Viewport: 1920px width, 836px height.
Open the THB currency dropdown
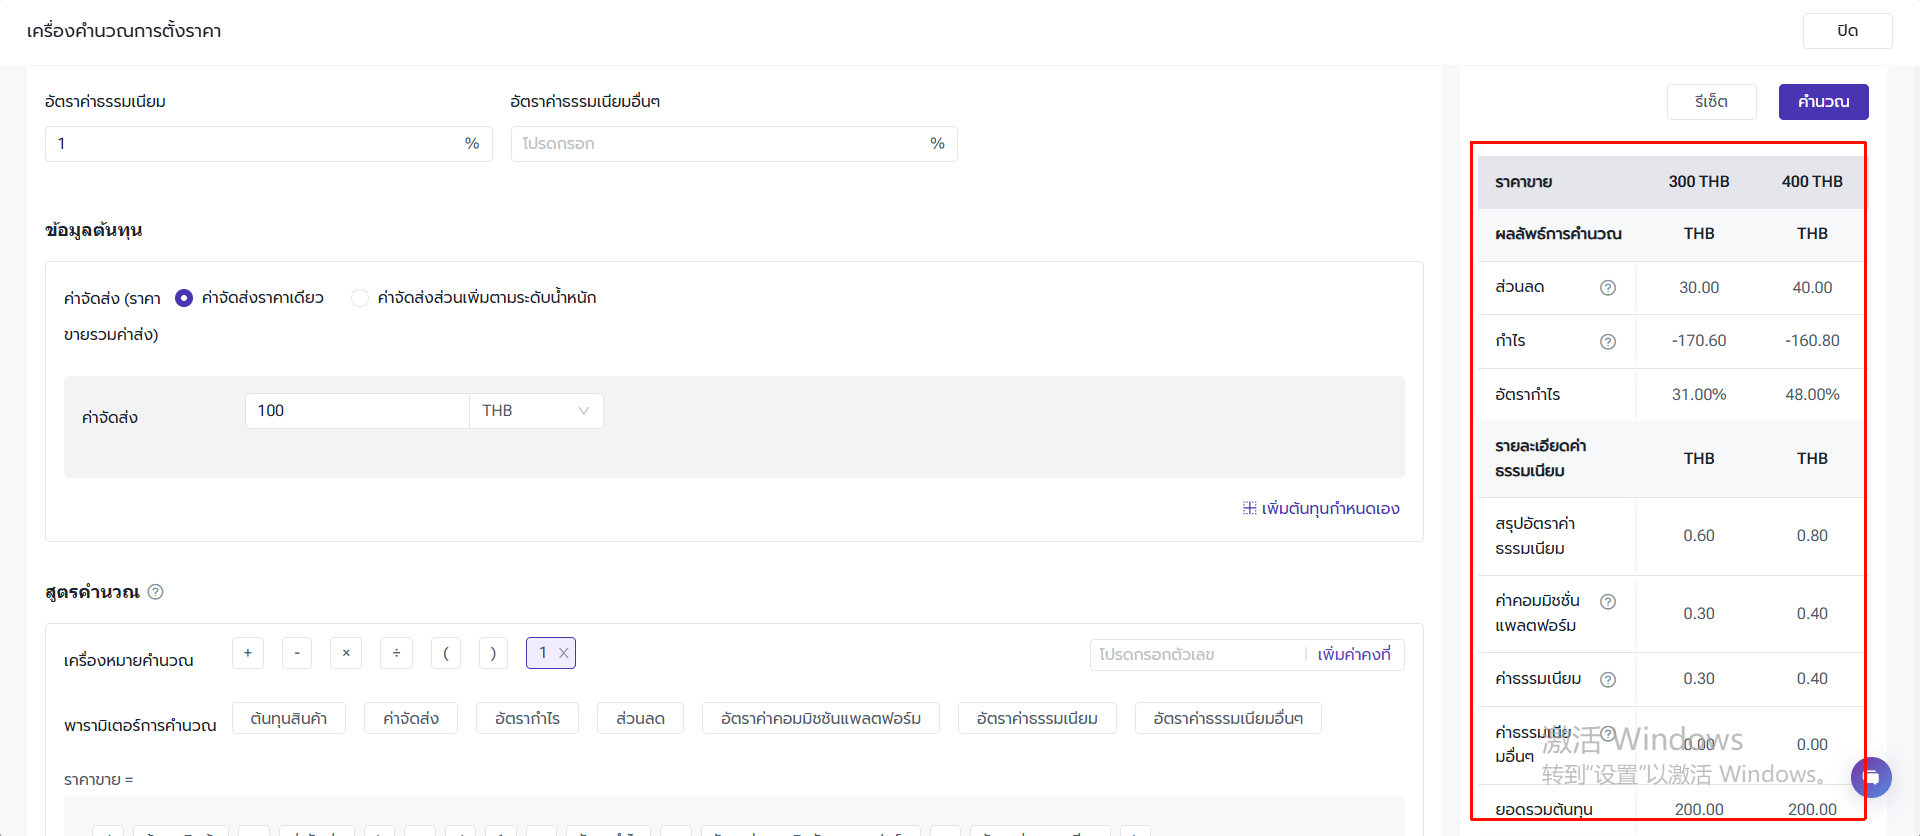536,411
